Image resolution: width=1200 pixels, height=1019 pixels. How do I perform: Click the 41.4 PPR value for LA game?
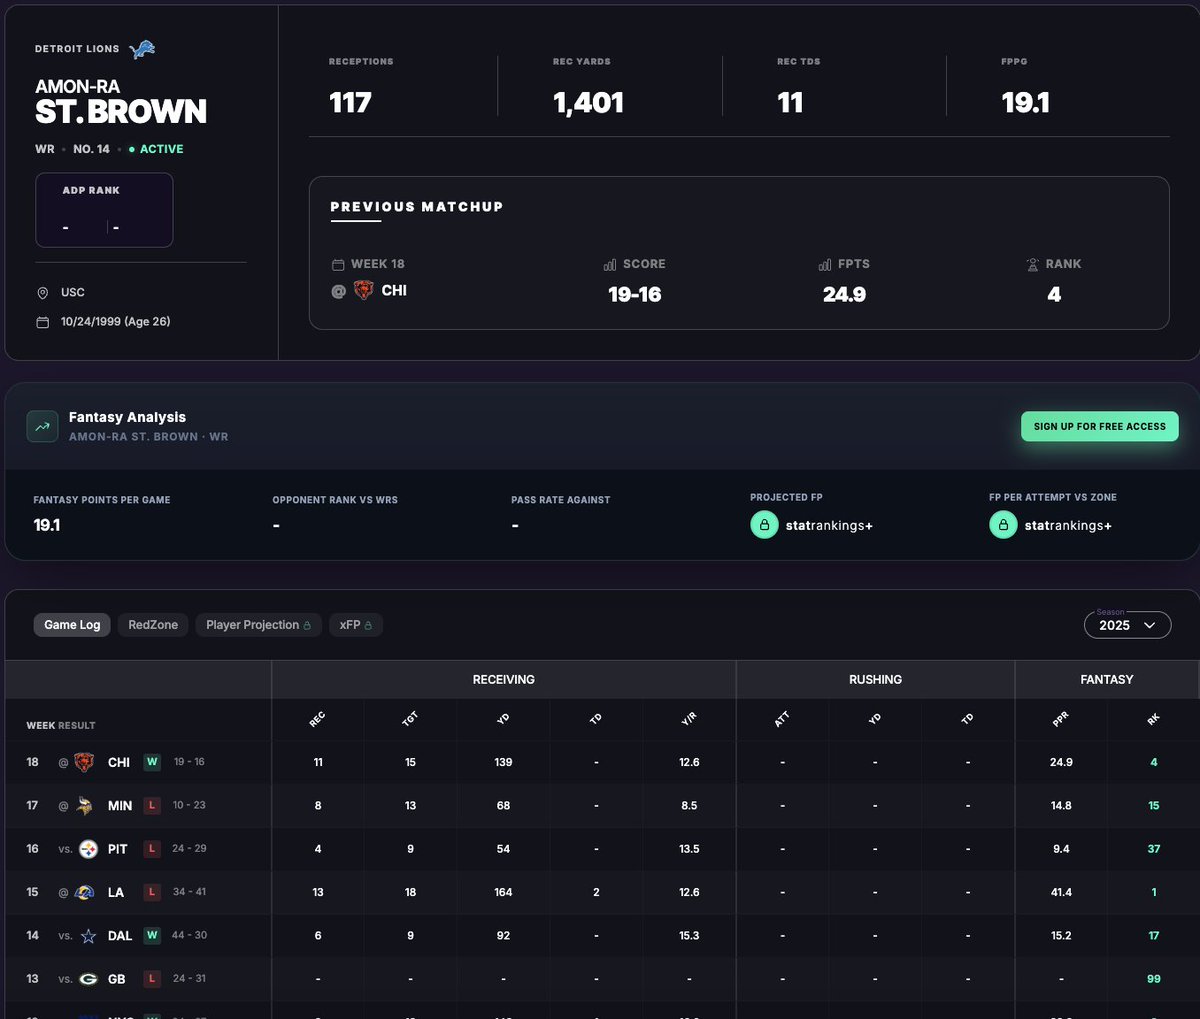click(1061, 892)
